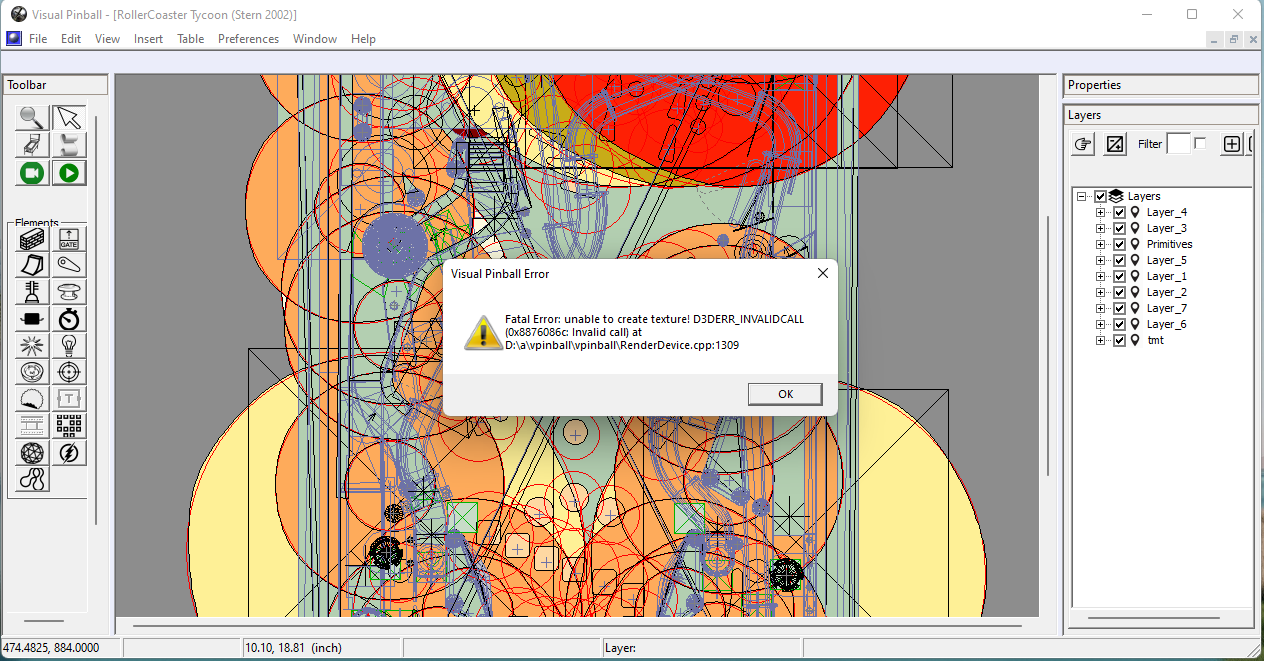Pick the black Spinner element tool
Viewport: 1264px width, 661px height.
click(x=32, y=319)
